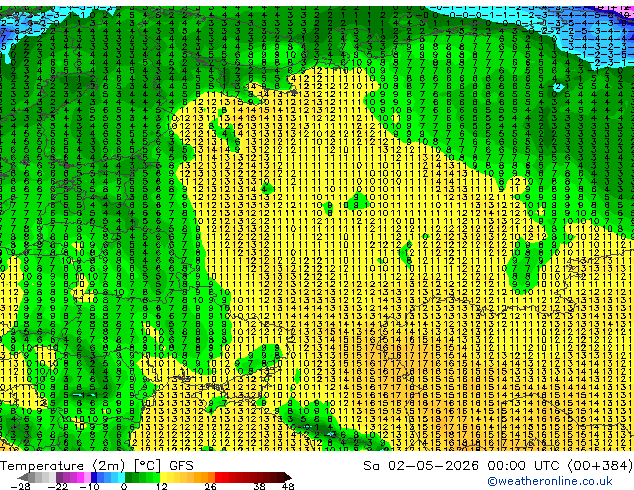Select the gray arrow end of the legend

point(23,477)
